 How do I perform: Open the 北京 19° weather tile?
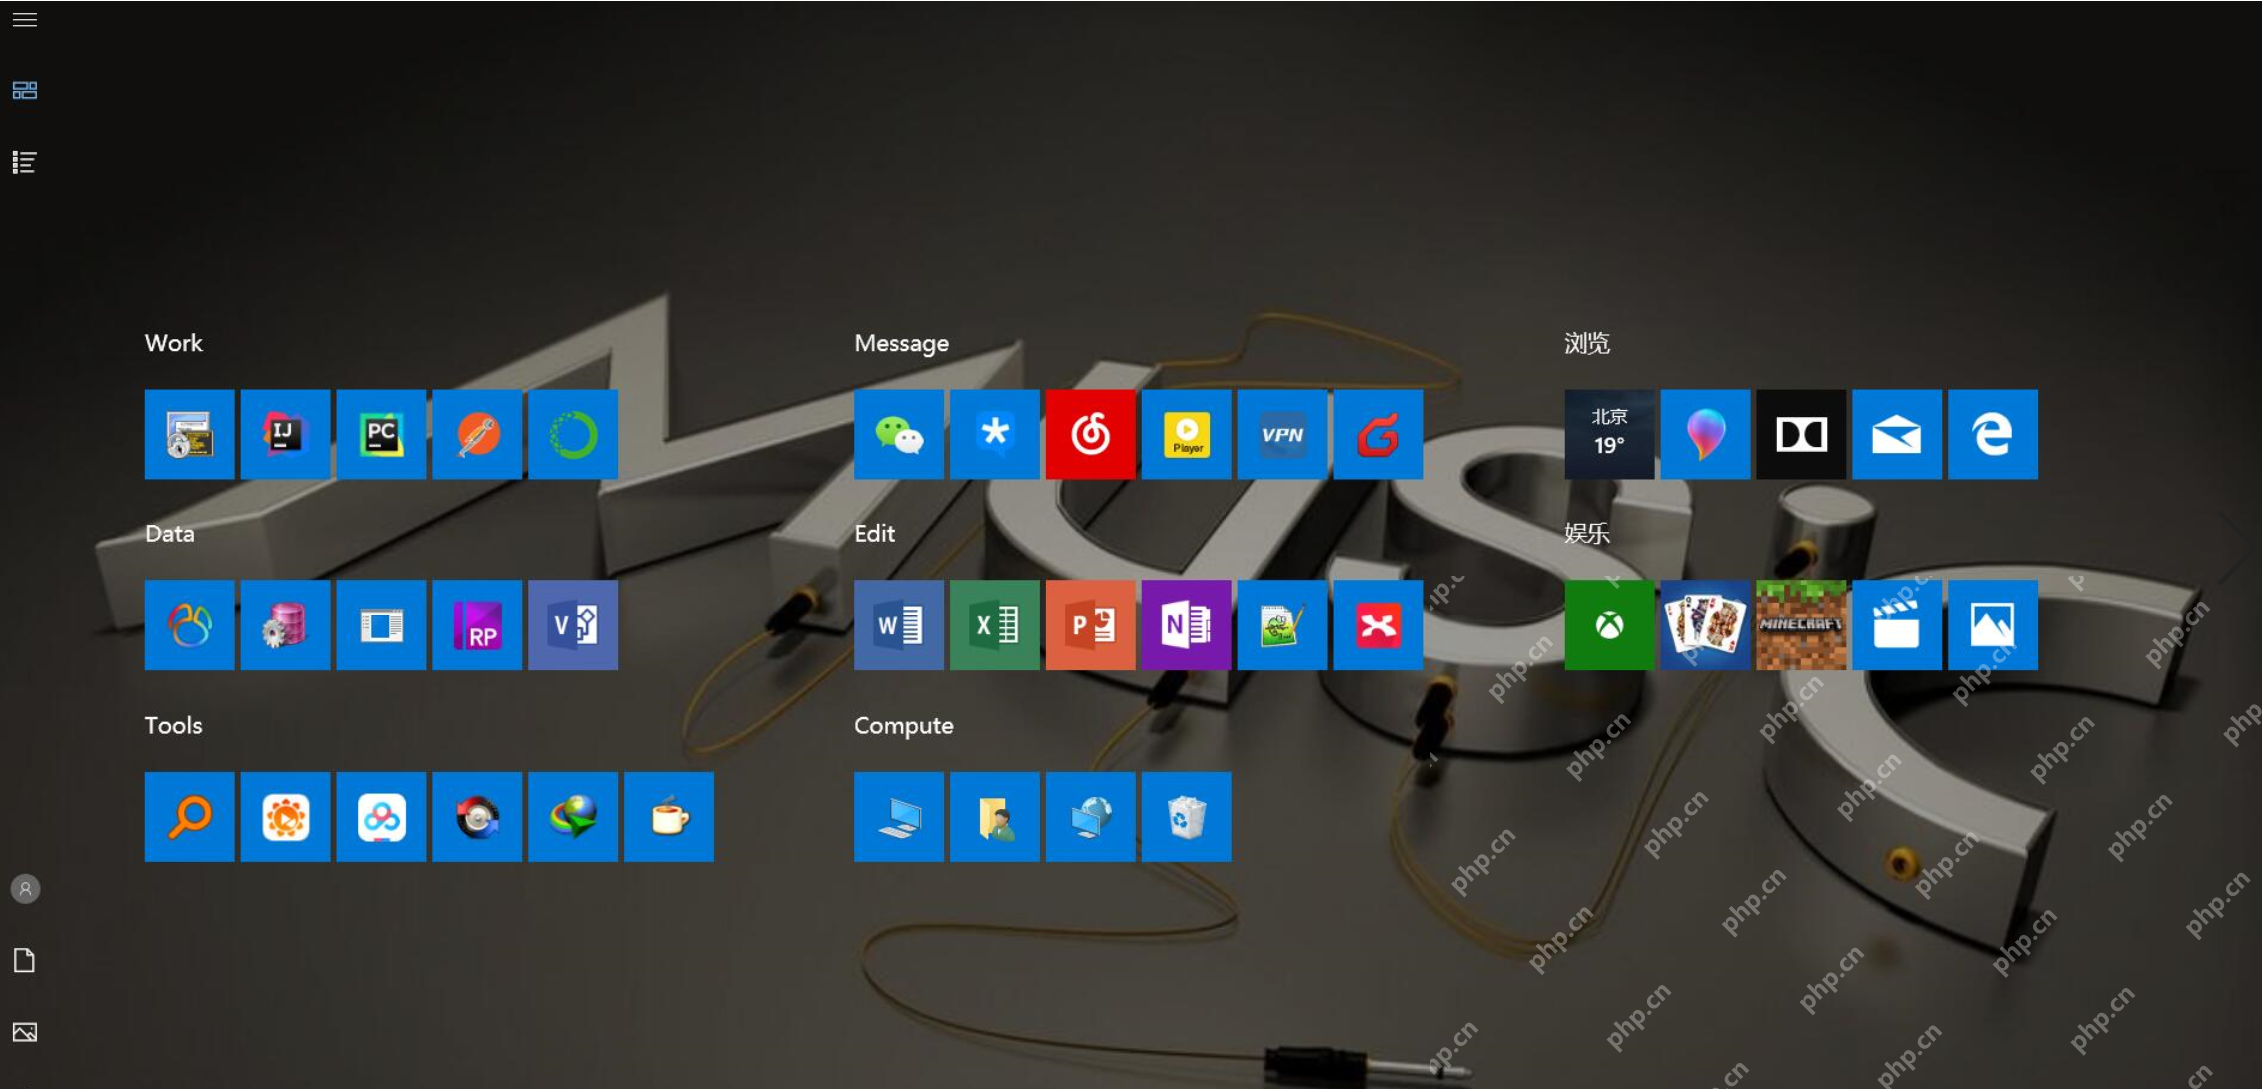click(1609, 434)
